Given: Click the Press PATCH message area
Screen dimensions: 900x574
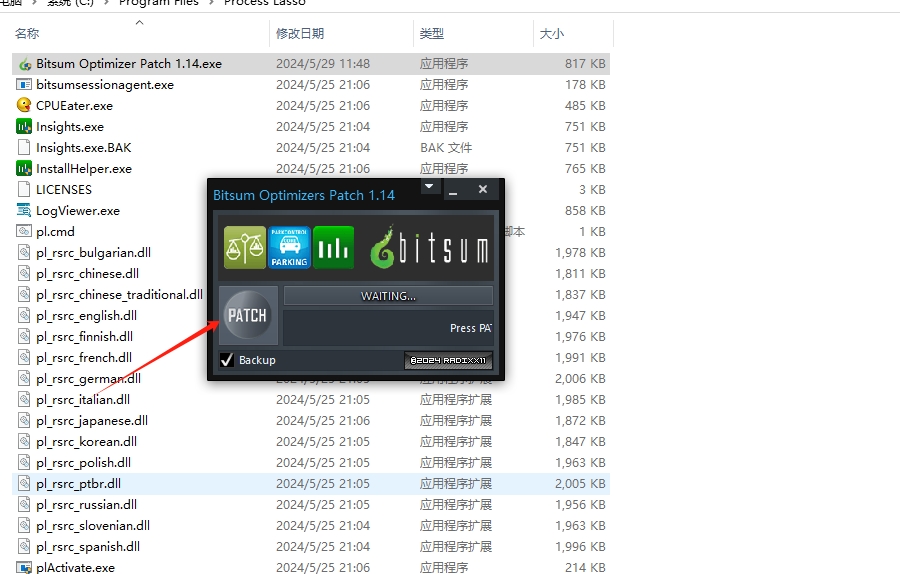Looking at the screenshot, I should pyautogui.click(x=389, y=328).
